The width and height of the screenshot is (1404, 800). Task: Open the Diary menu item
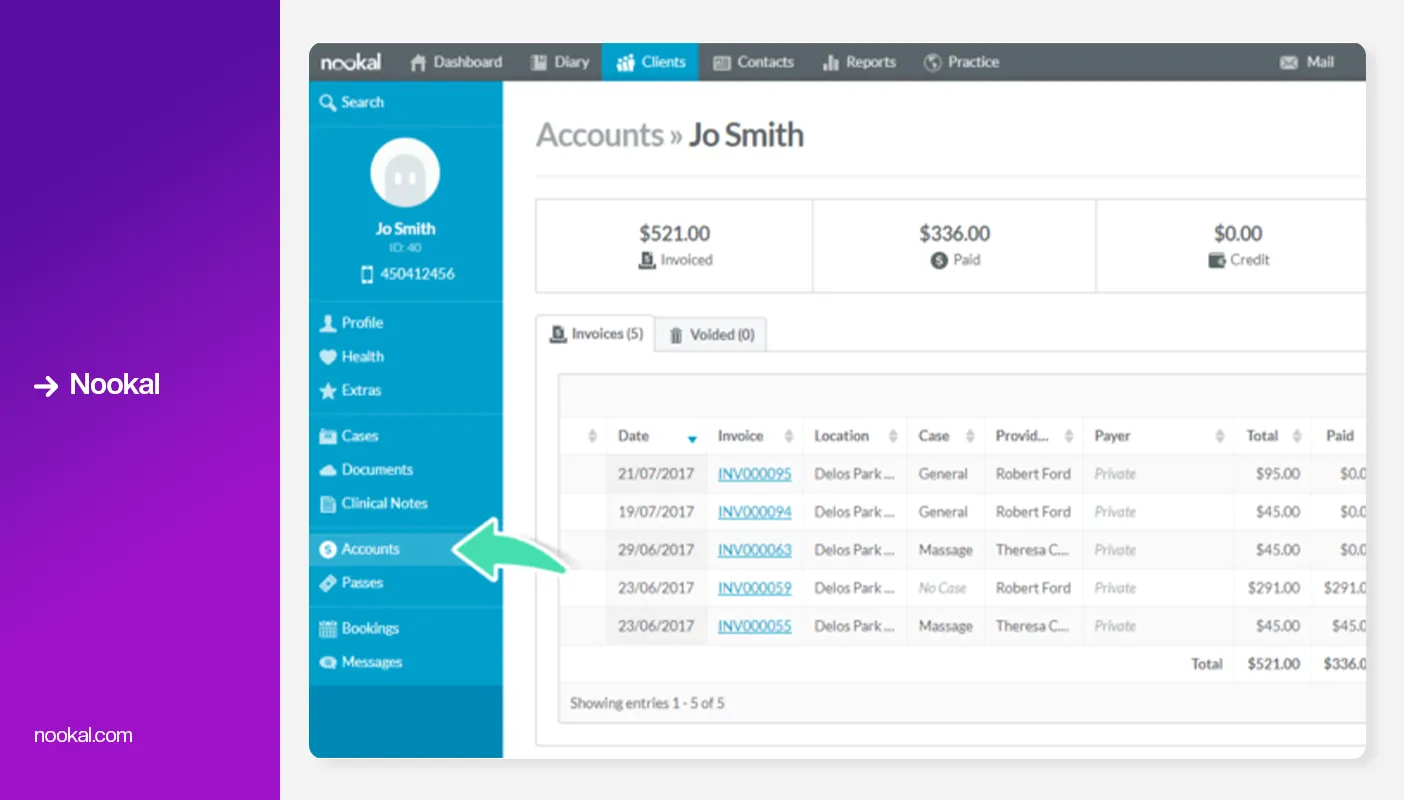tap(560, 62)
